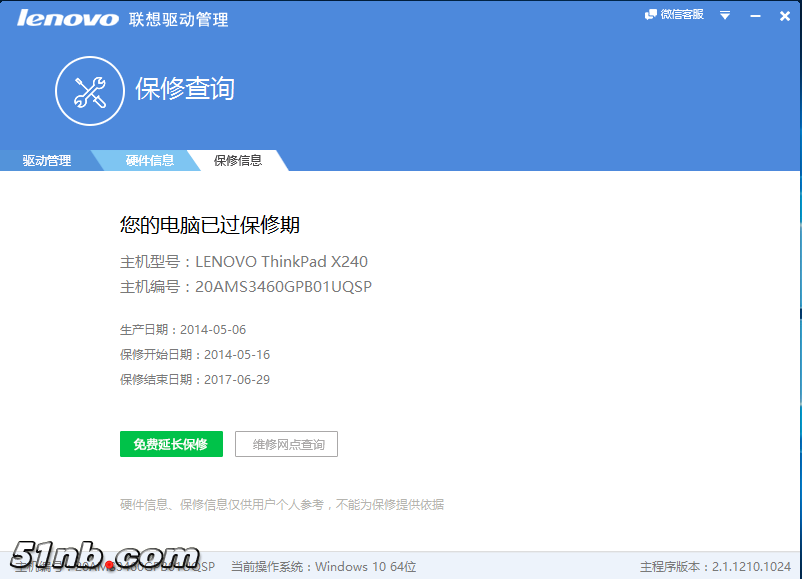
Task: Click the 保修结束日期 2017-06-29 line
Action: [195, 380]
